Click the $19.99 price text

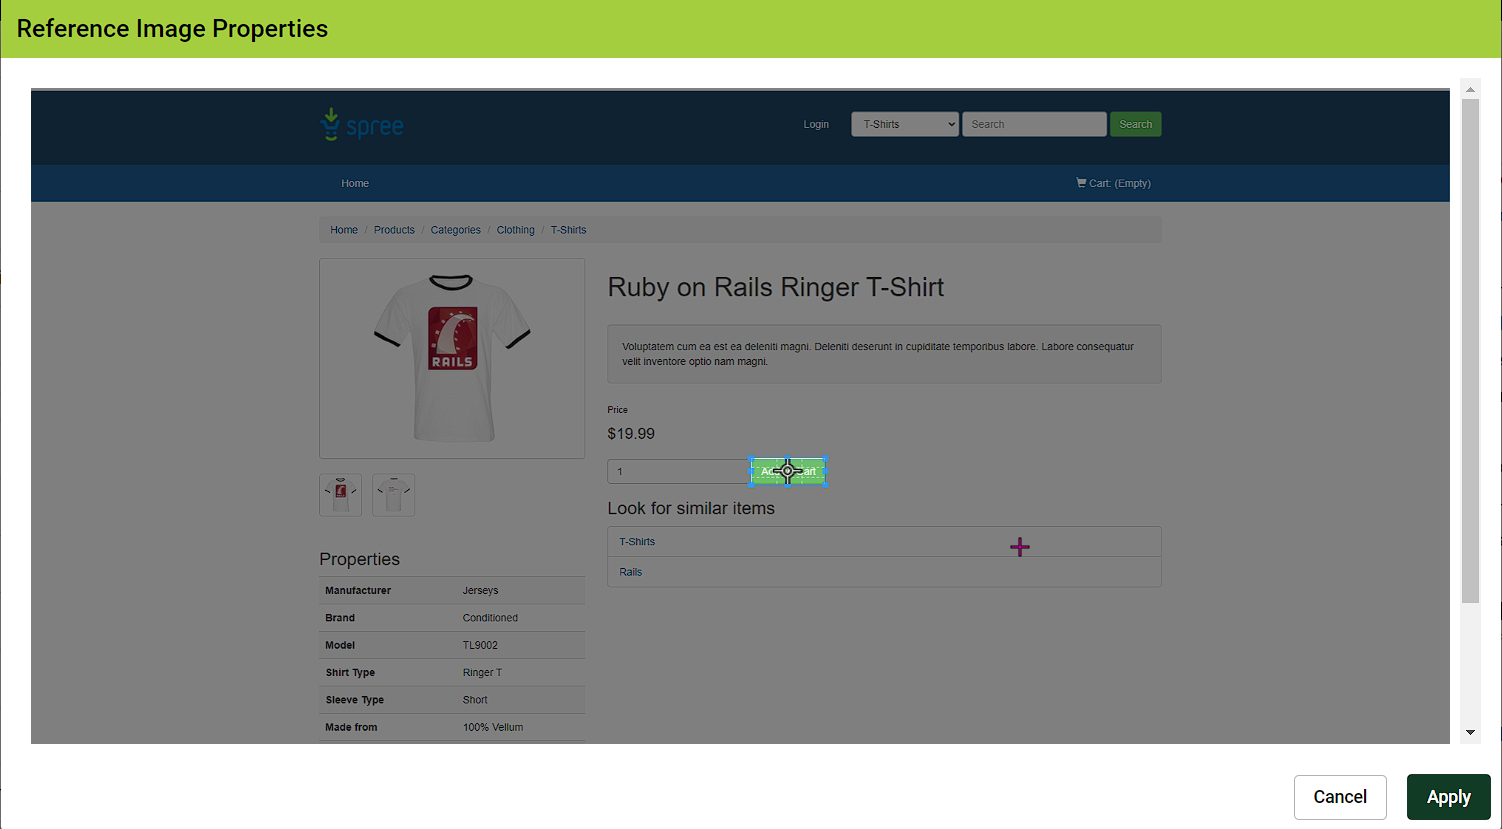click(631, 434)
